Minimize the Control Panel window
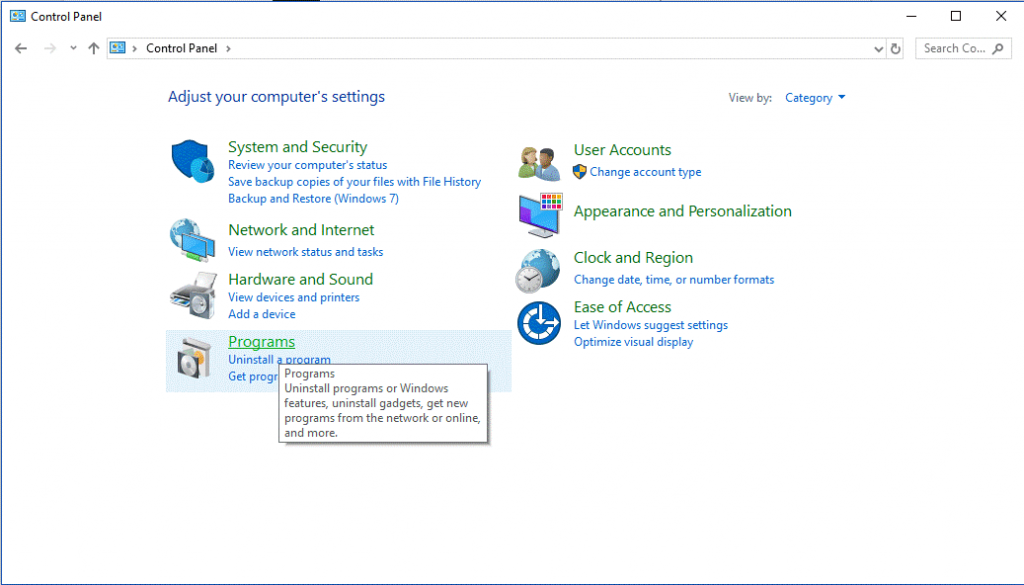 [912, 16]
